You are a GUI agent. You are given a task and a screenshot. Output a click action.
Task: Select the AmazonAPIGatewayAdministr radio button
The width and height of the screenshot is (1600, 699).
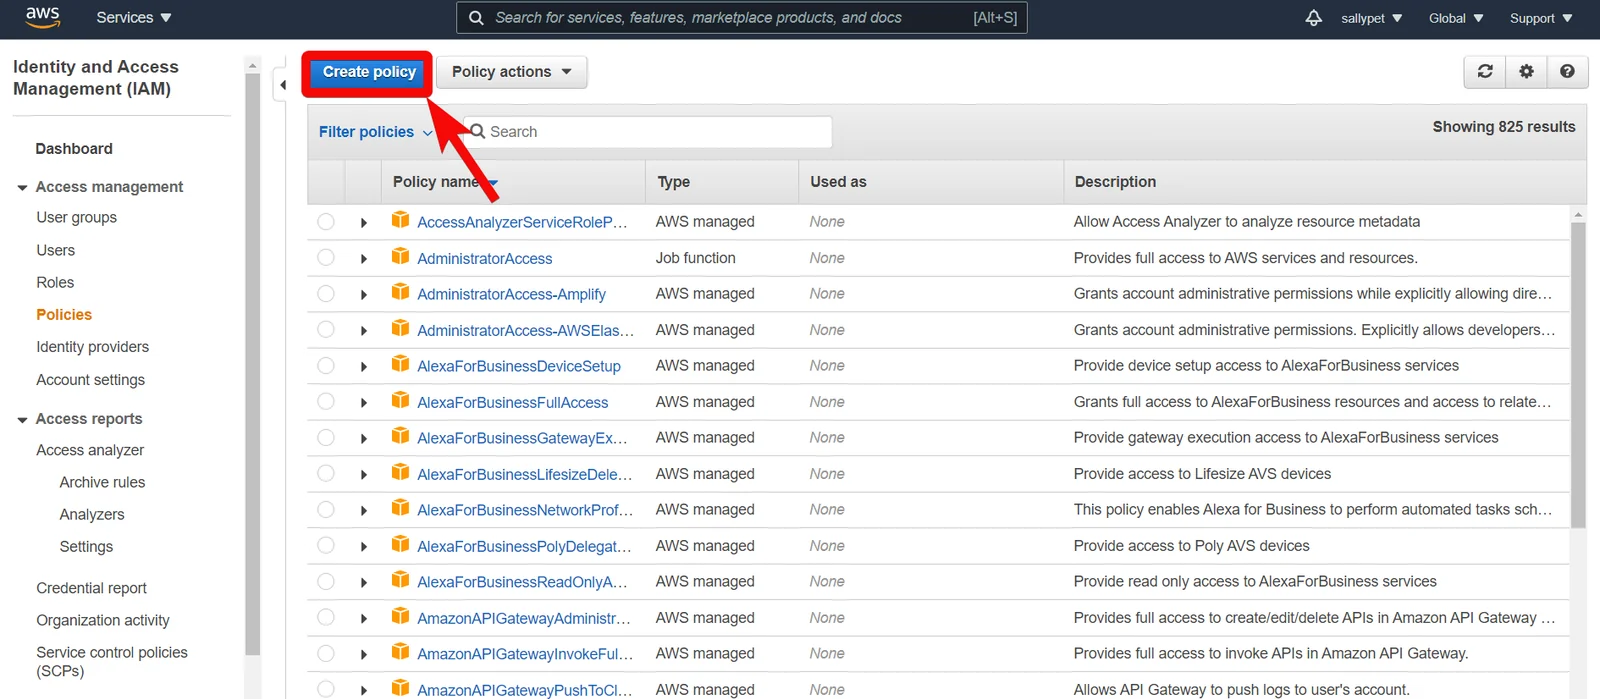326,617
